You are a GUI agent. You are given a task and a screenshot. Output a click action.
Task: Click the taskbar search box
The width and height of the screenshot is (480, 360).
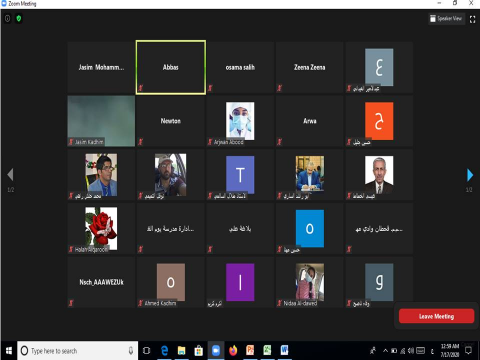(x=77, y=351)
